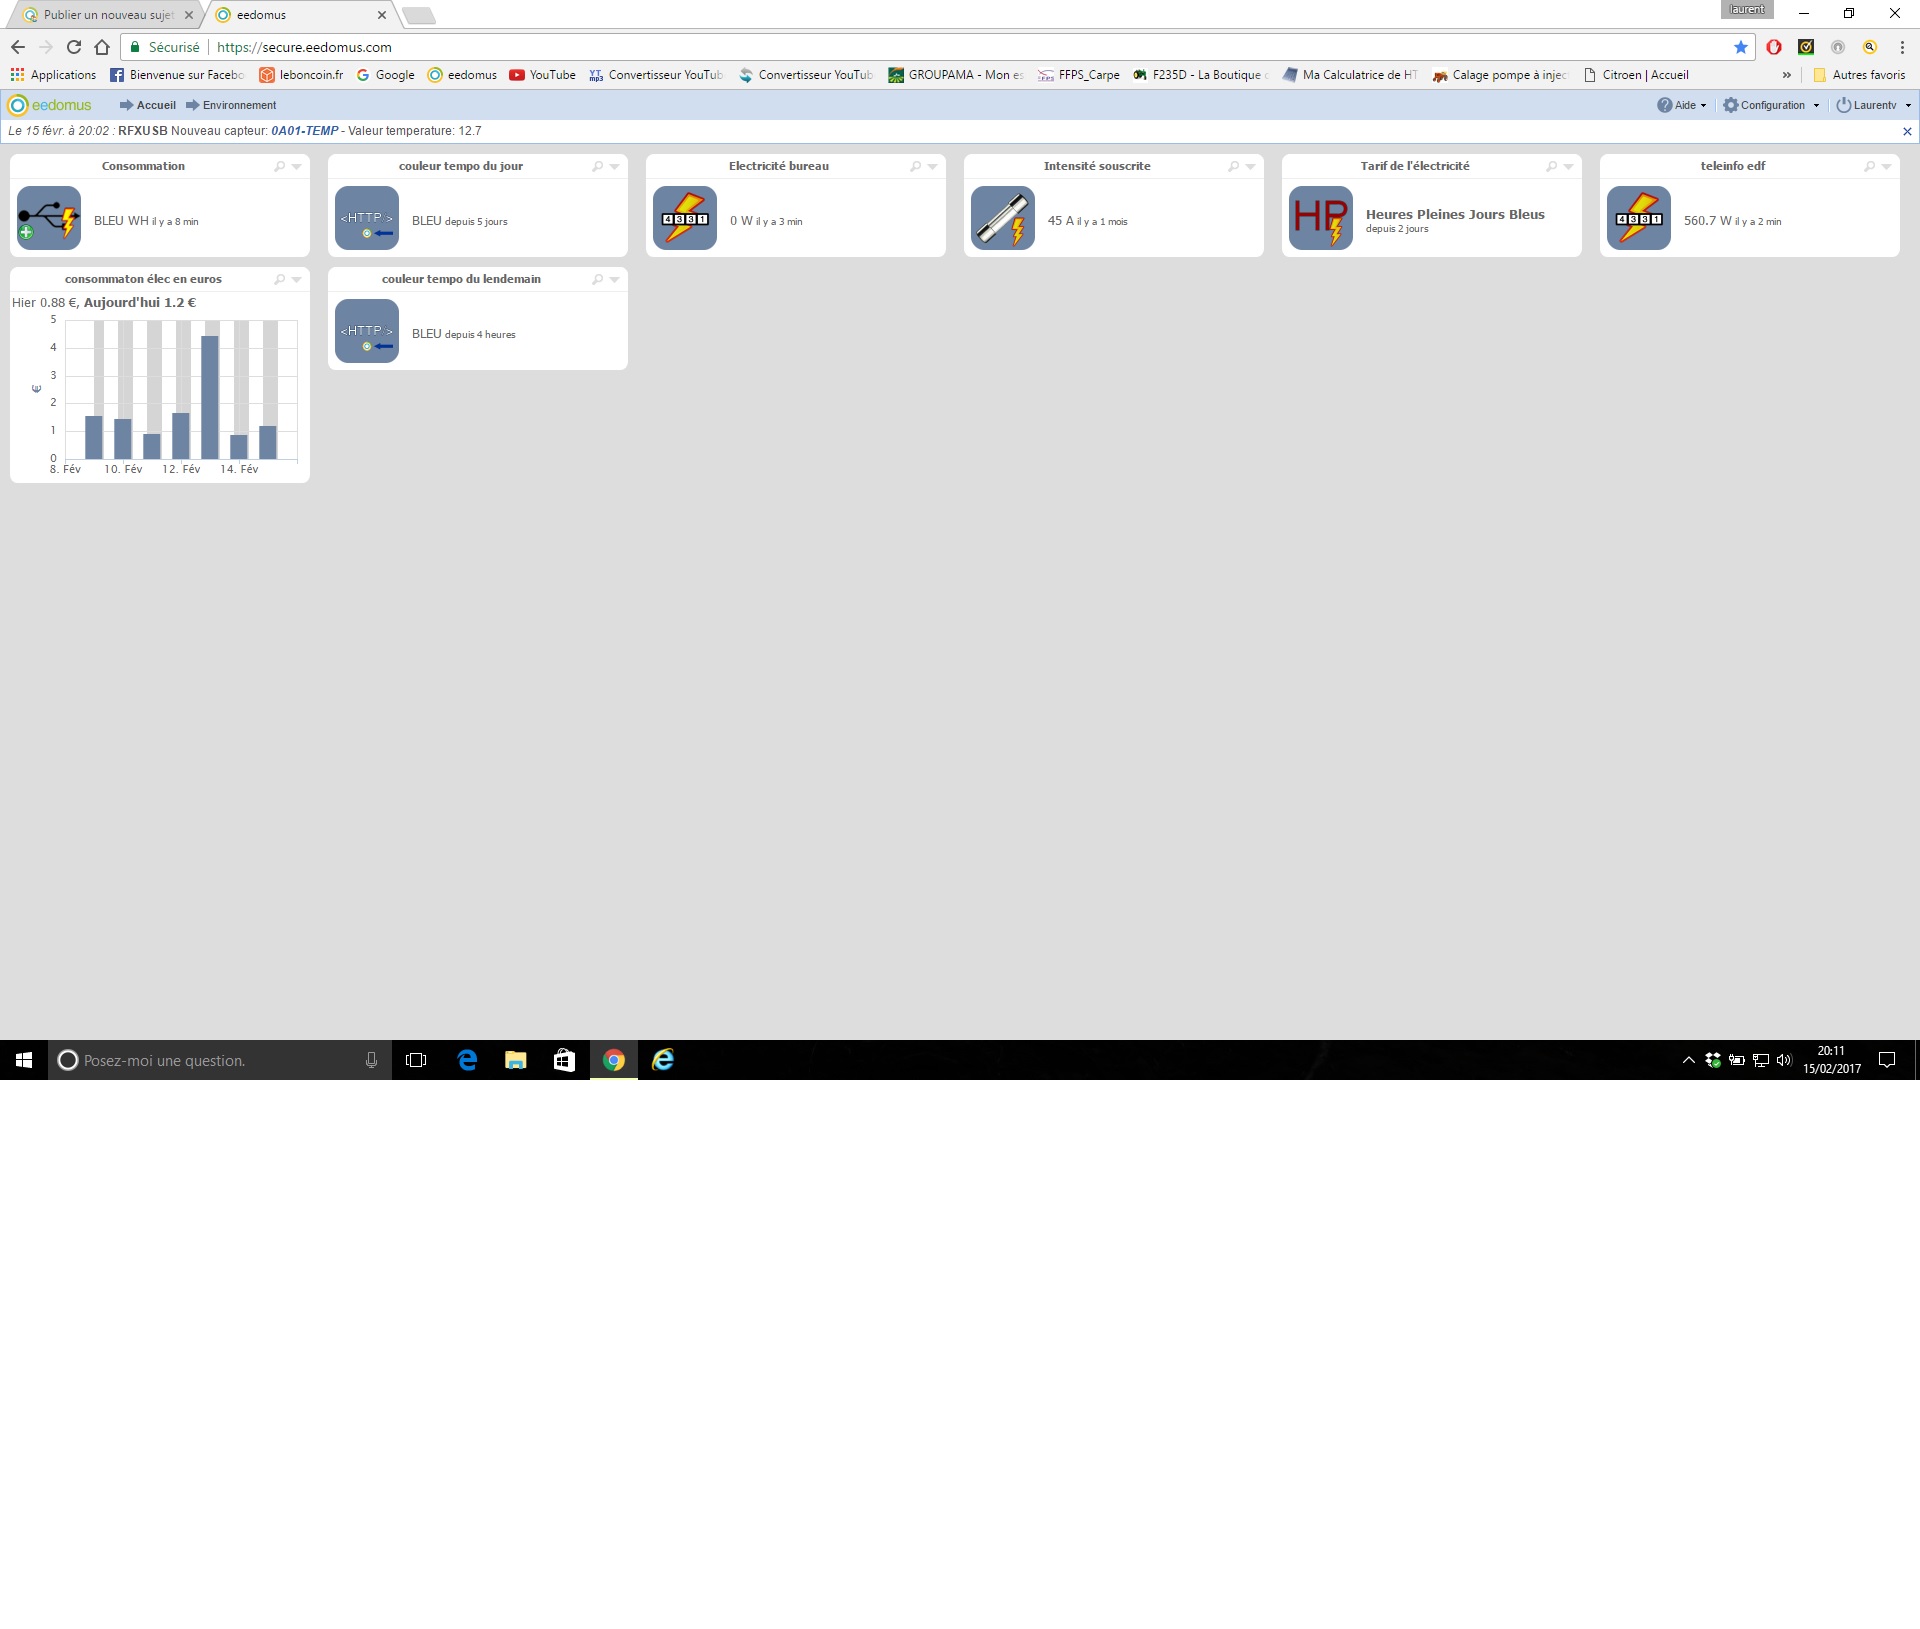The height and width of the screenshot is (1629, 1920).
Task: Click the Laurentv user profile button
Action: pos(1873,103)
